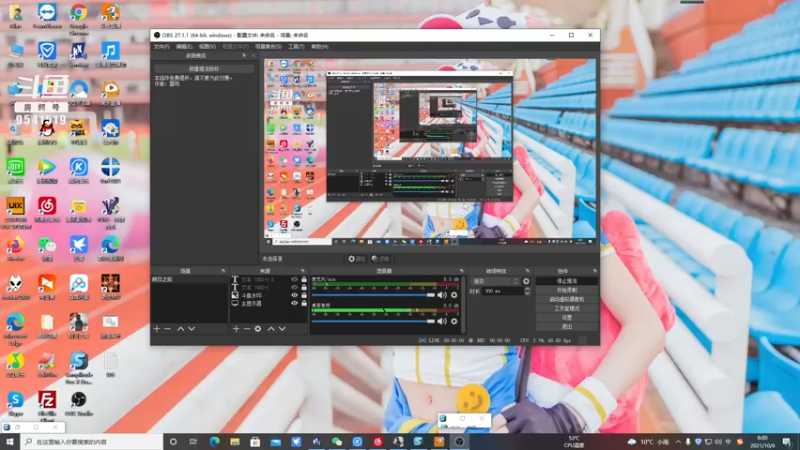Open scene transition properties gear
This screenshot has height=450, width=800.
click(x=526, y=281)
